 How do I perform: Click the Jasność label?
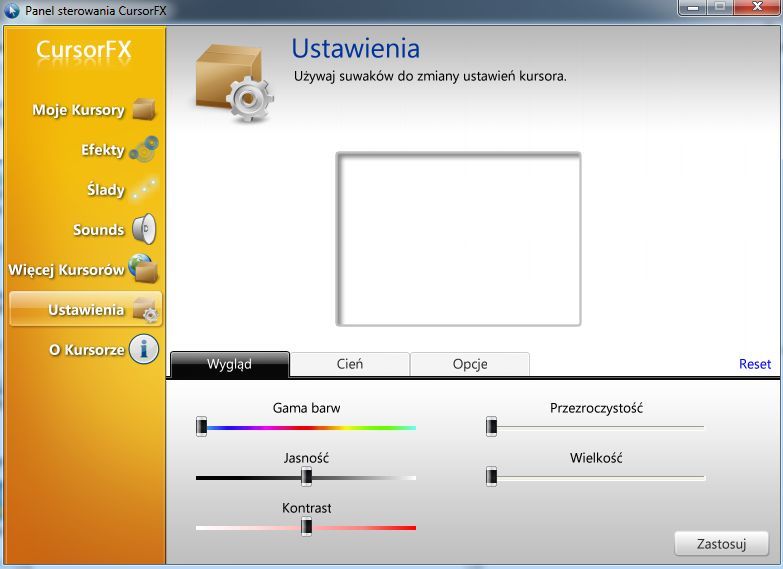pos(306,458)
